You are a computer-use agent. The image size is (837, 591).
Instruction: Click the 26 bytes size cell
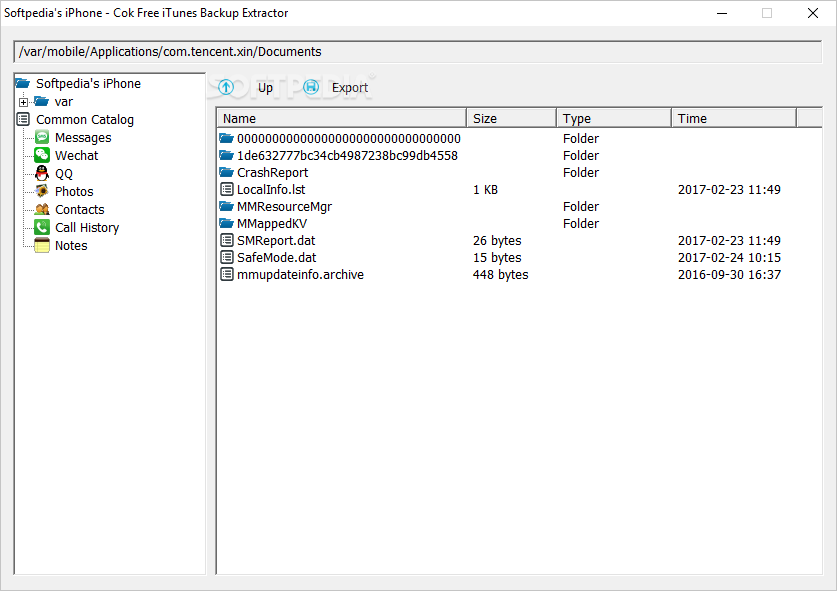(497, 241)
